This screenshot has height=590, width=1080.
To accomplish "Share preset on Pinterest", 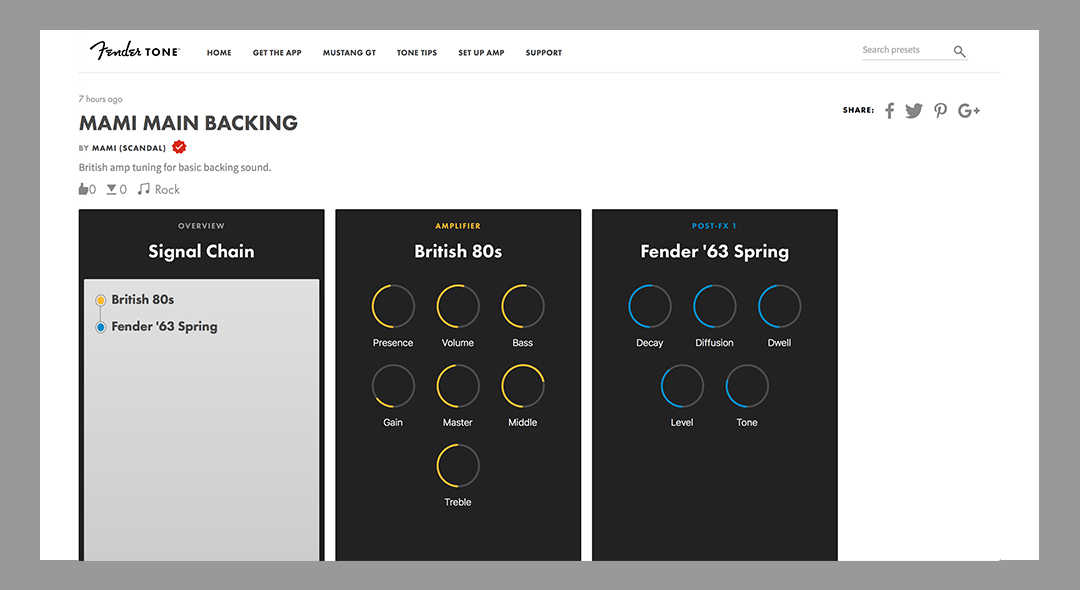I will click(x=940, y=110).
